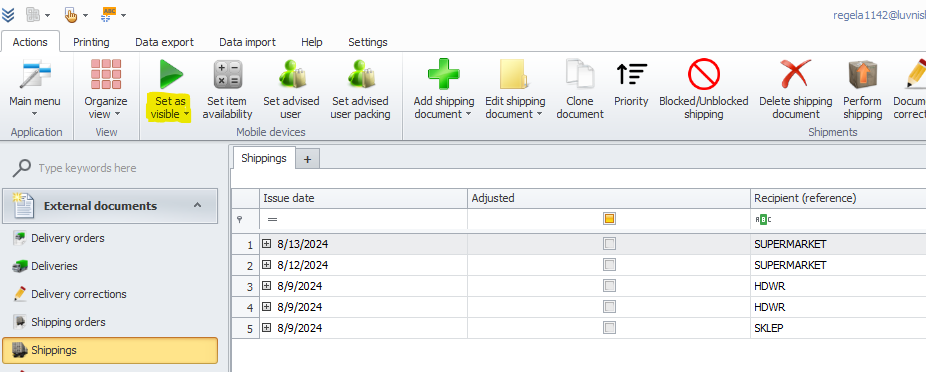Open Deliveries in the sidebar

[x=54, y=266]
